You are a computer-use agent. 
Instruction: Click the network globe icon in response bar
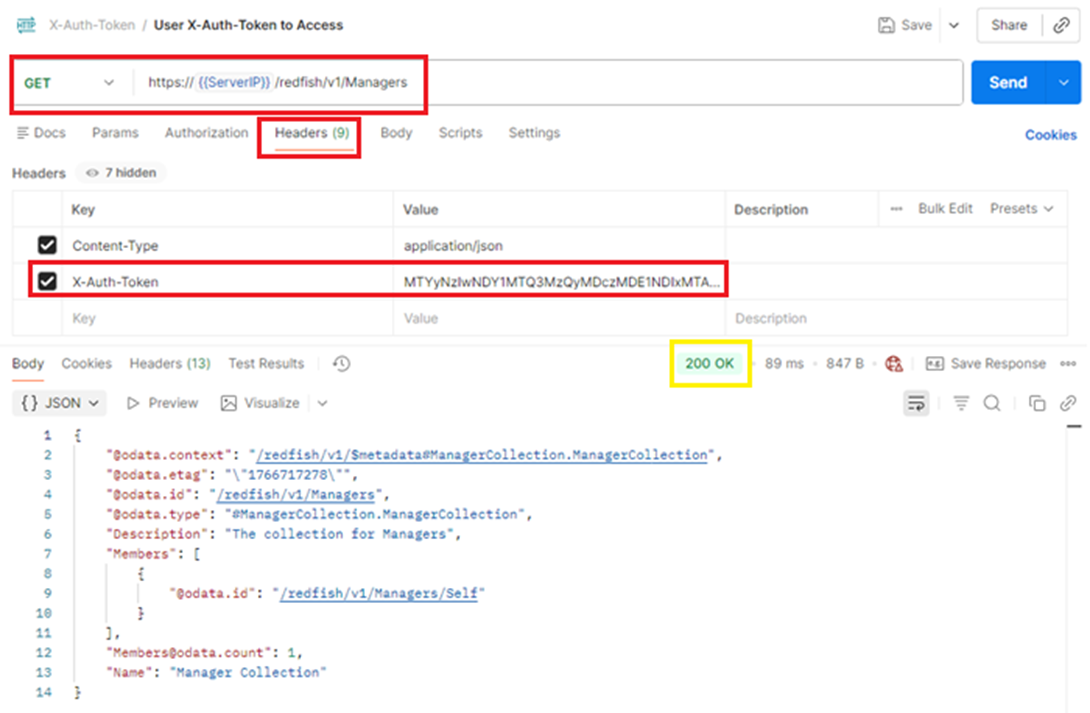(894, 364)
